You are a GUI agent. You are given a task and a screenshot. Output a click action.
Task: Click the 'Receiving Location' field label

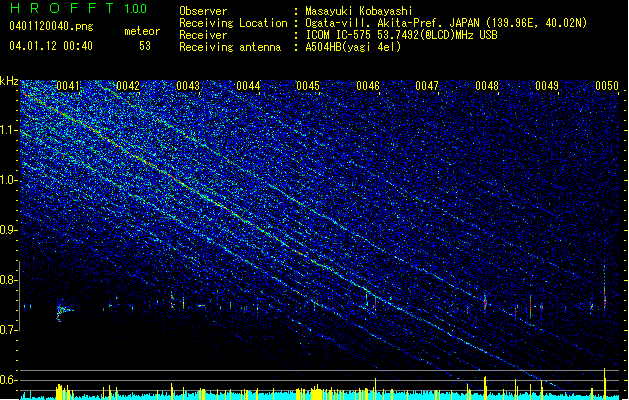tap(233, 23)
